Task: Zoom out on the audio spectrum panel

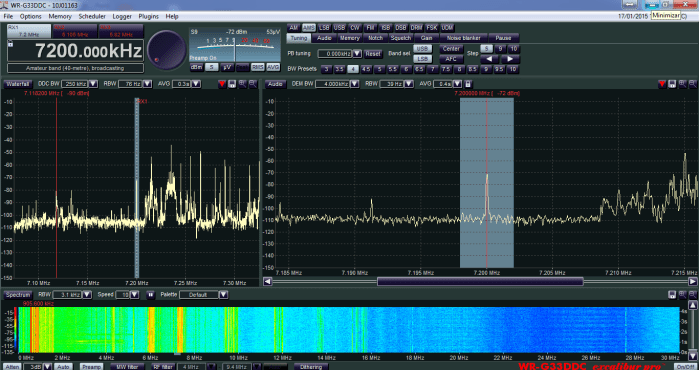Action: pos(693,84)
